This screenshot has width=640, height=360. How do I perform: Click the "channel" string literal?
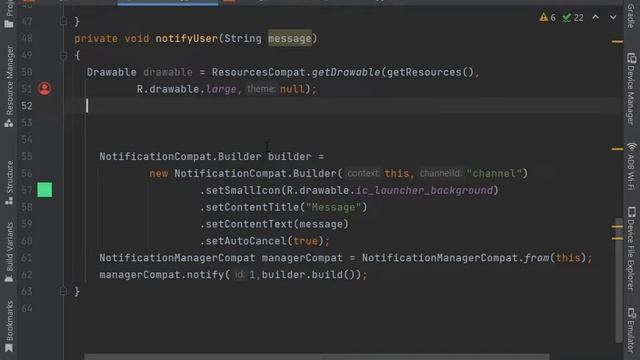(494, 173)
